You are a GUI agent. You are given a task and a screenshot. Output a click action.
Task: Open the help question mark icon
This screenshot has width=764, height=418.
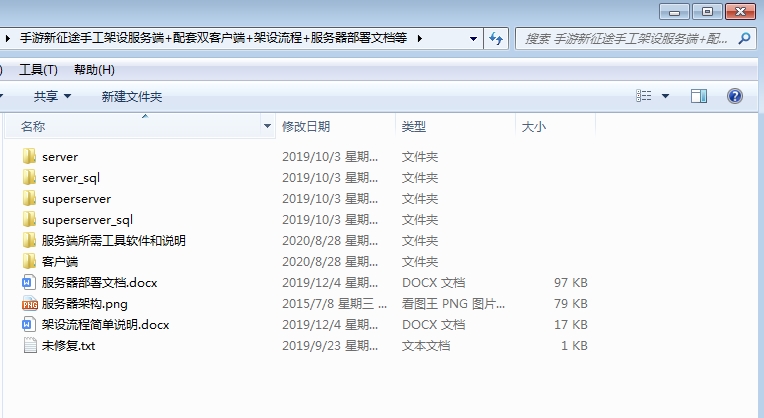click(734, 96)
